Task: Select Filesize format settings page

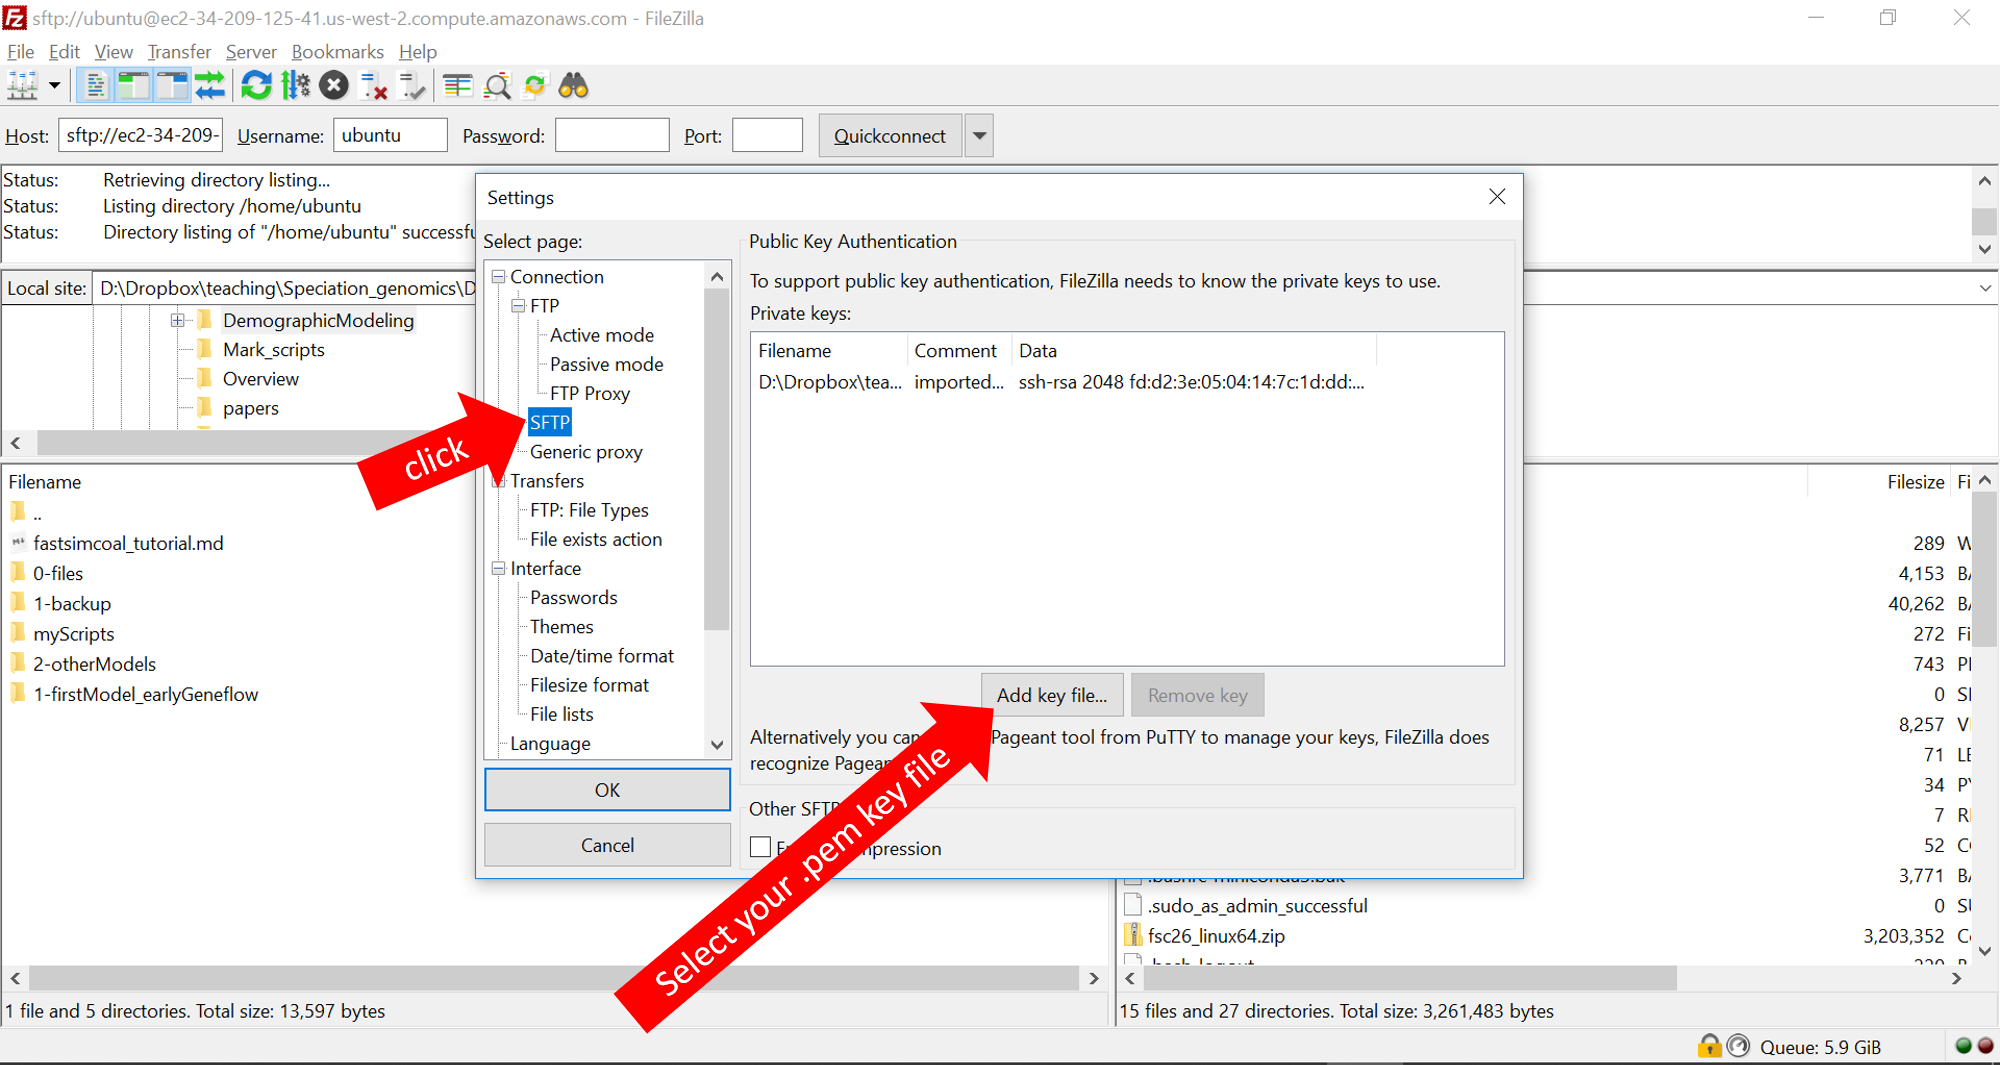Action: pos(589,685)
